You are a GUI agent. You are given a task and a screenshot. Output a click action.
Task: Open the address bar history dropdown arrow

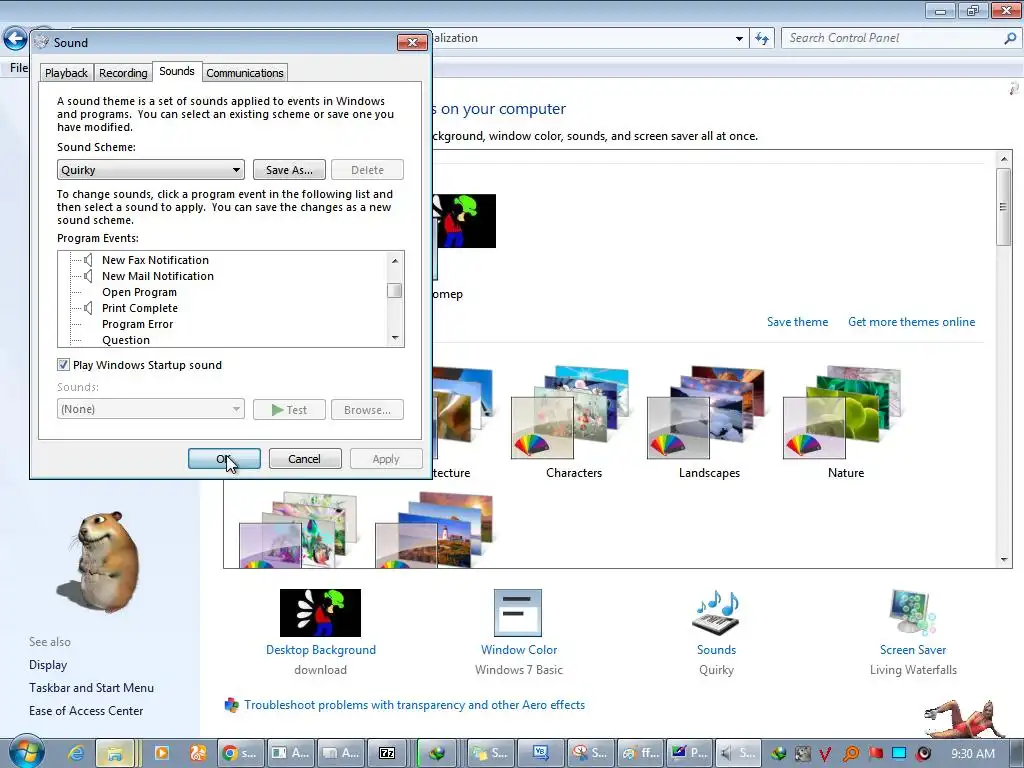(739, 39)
